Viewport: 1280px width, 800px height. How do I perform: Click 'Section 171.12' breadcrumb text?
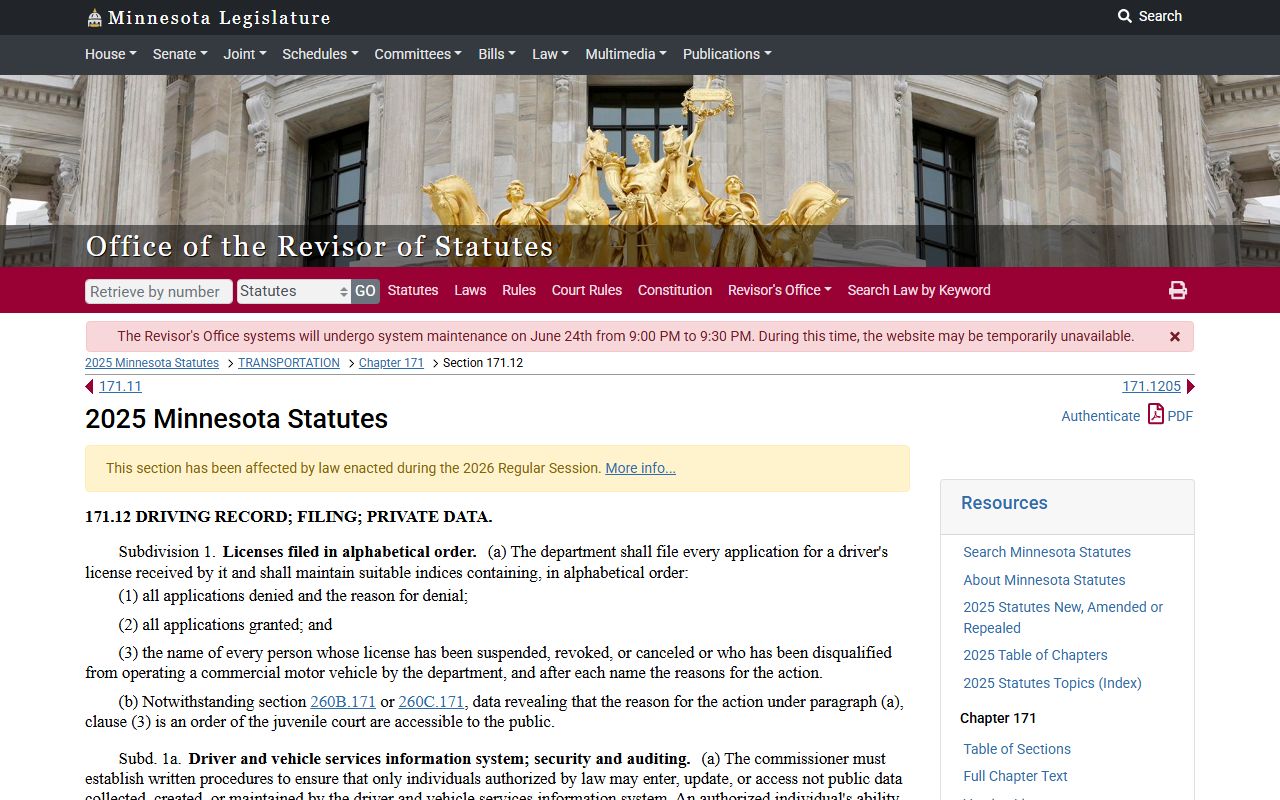click(x=483, y=363)
